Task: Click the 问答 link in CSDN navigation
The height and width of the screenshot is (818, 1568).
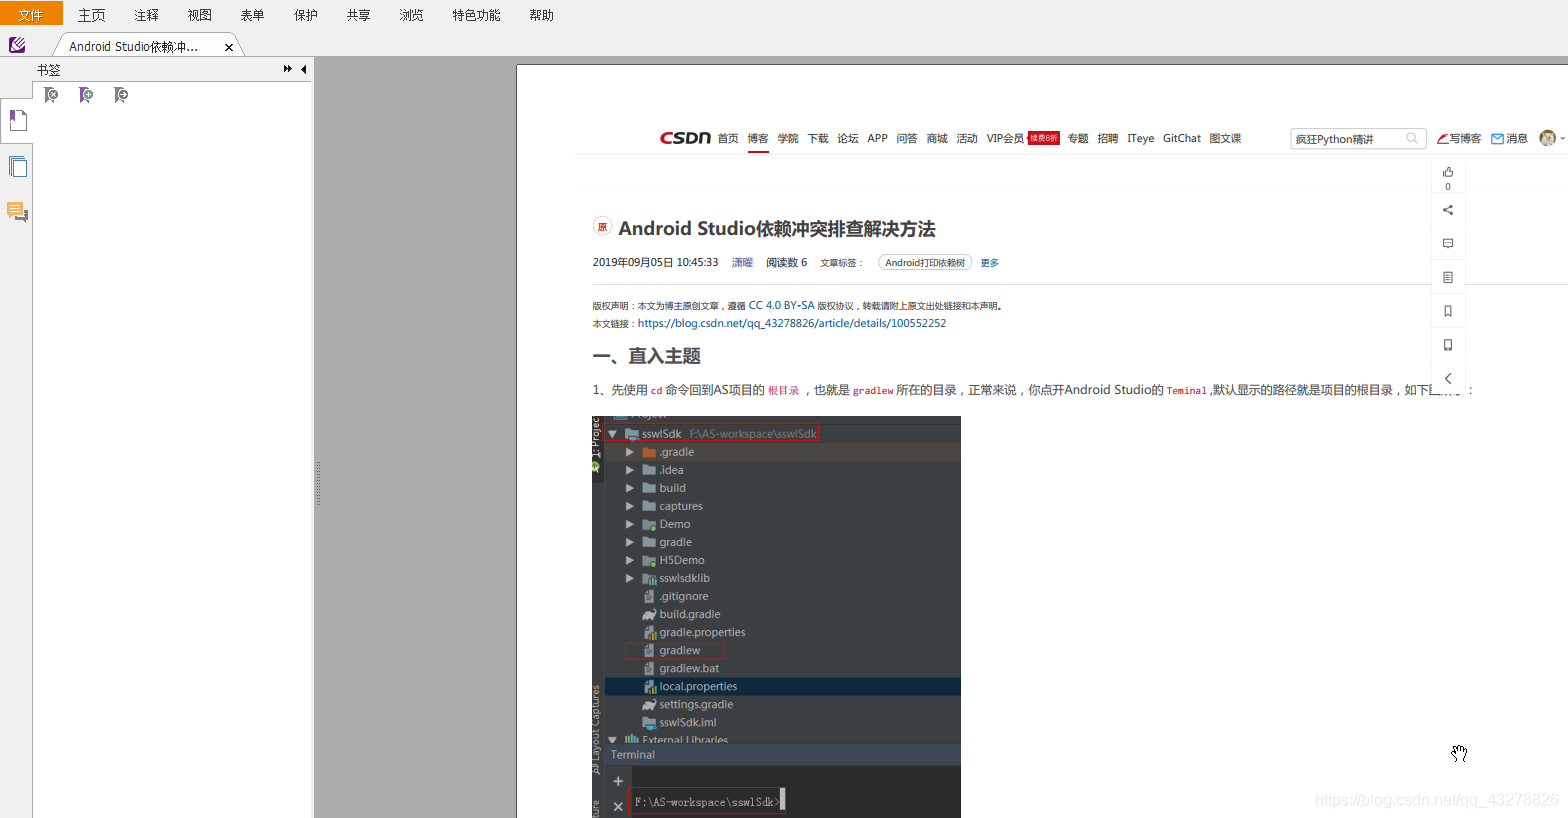Action: pos(907,139)
